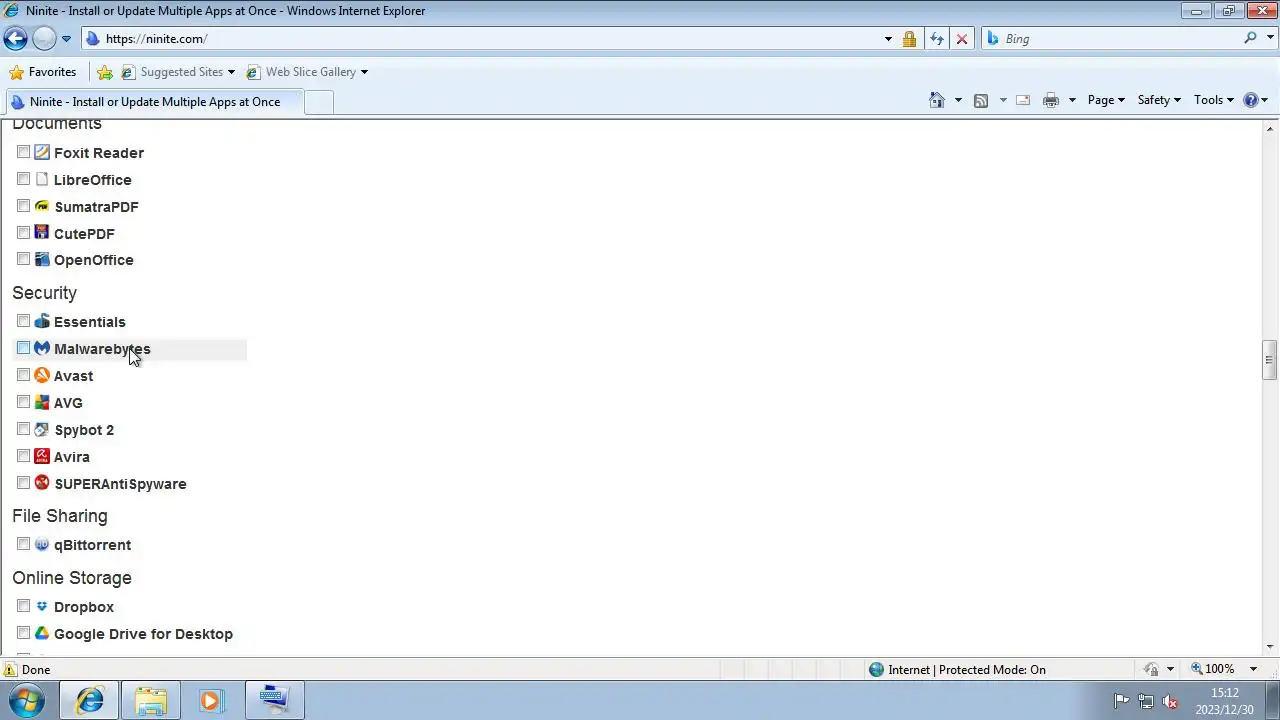Screen dimensions: 1280x720
Task: Open the Windows Start menu
Action: tap(27, 700)
